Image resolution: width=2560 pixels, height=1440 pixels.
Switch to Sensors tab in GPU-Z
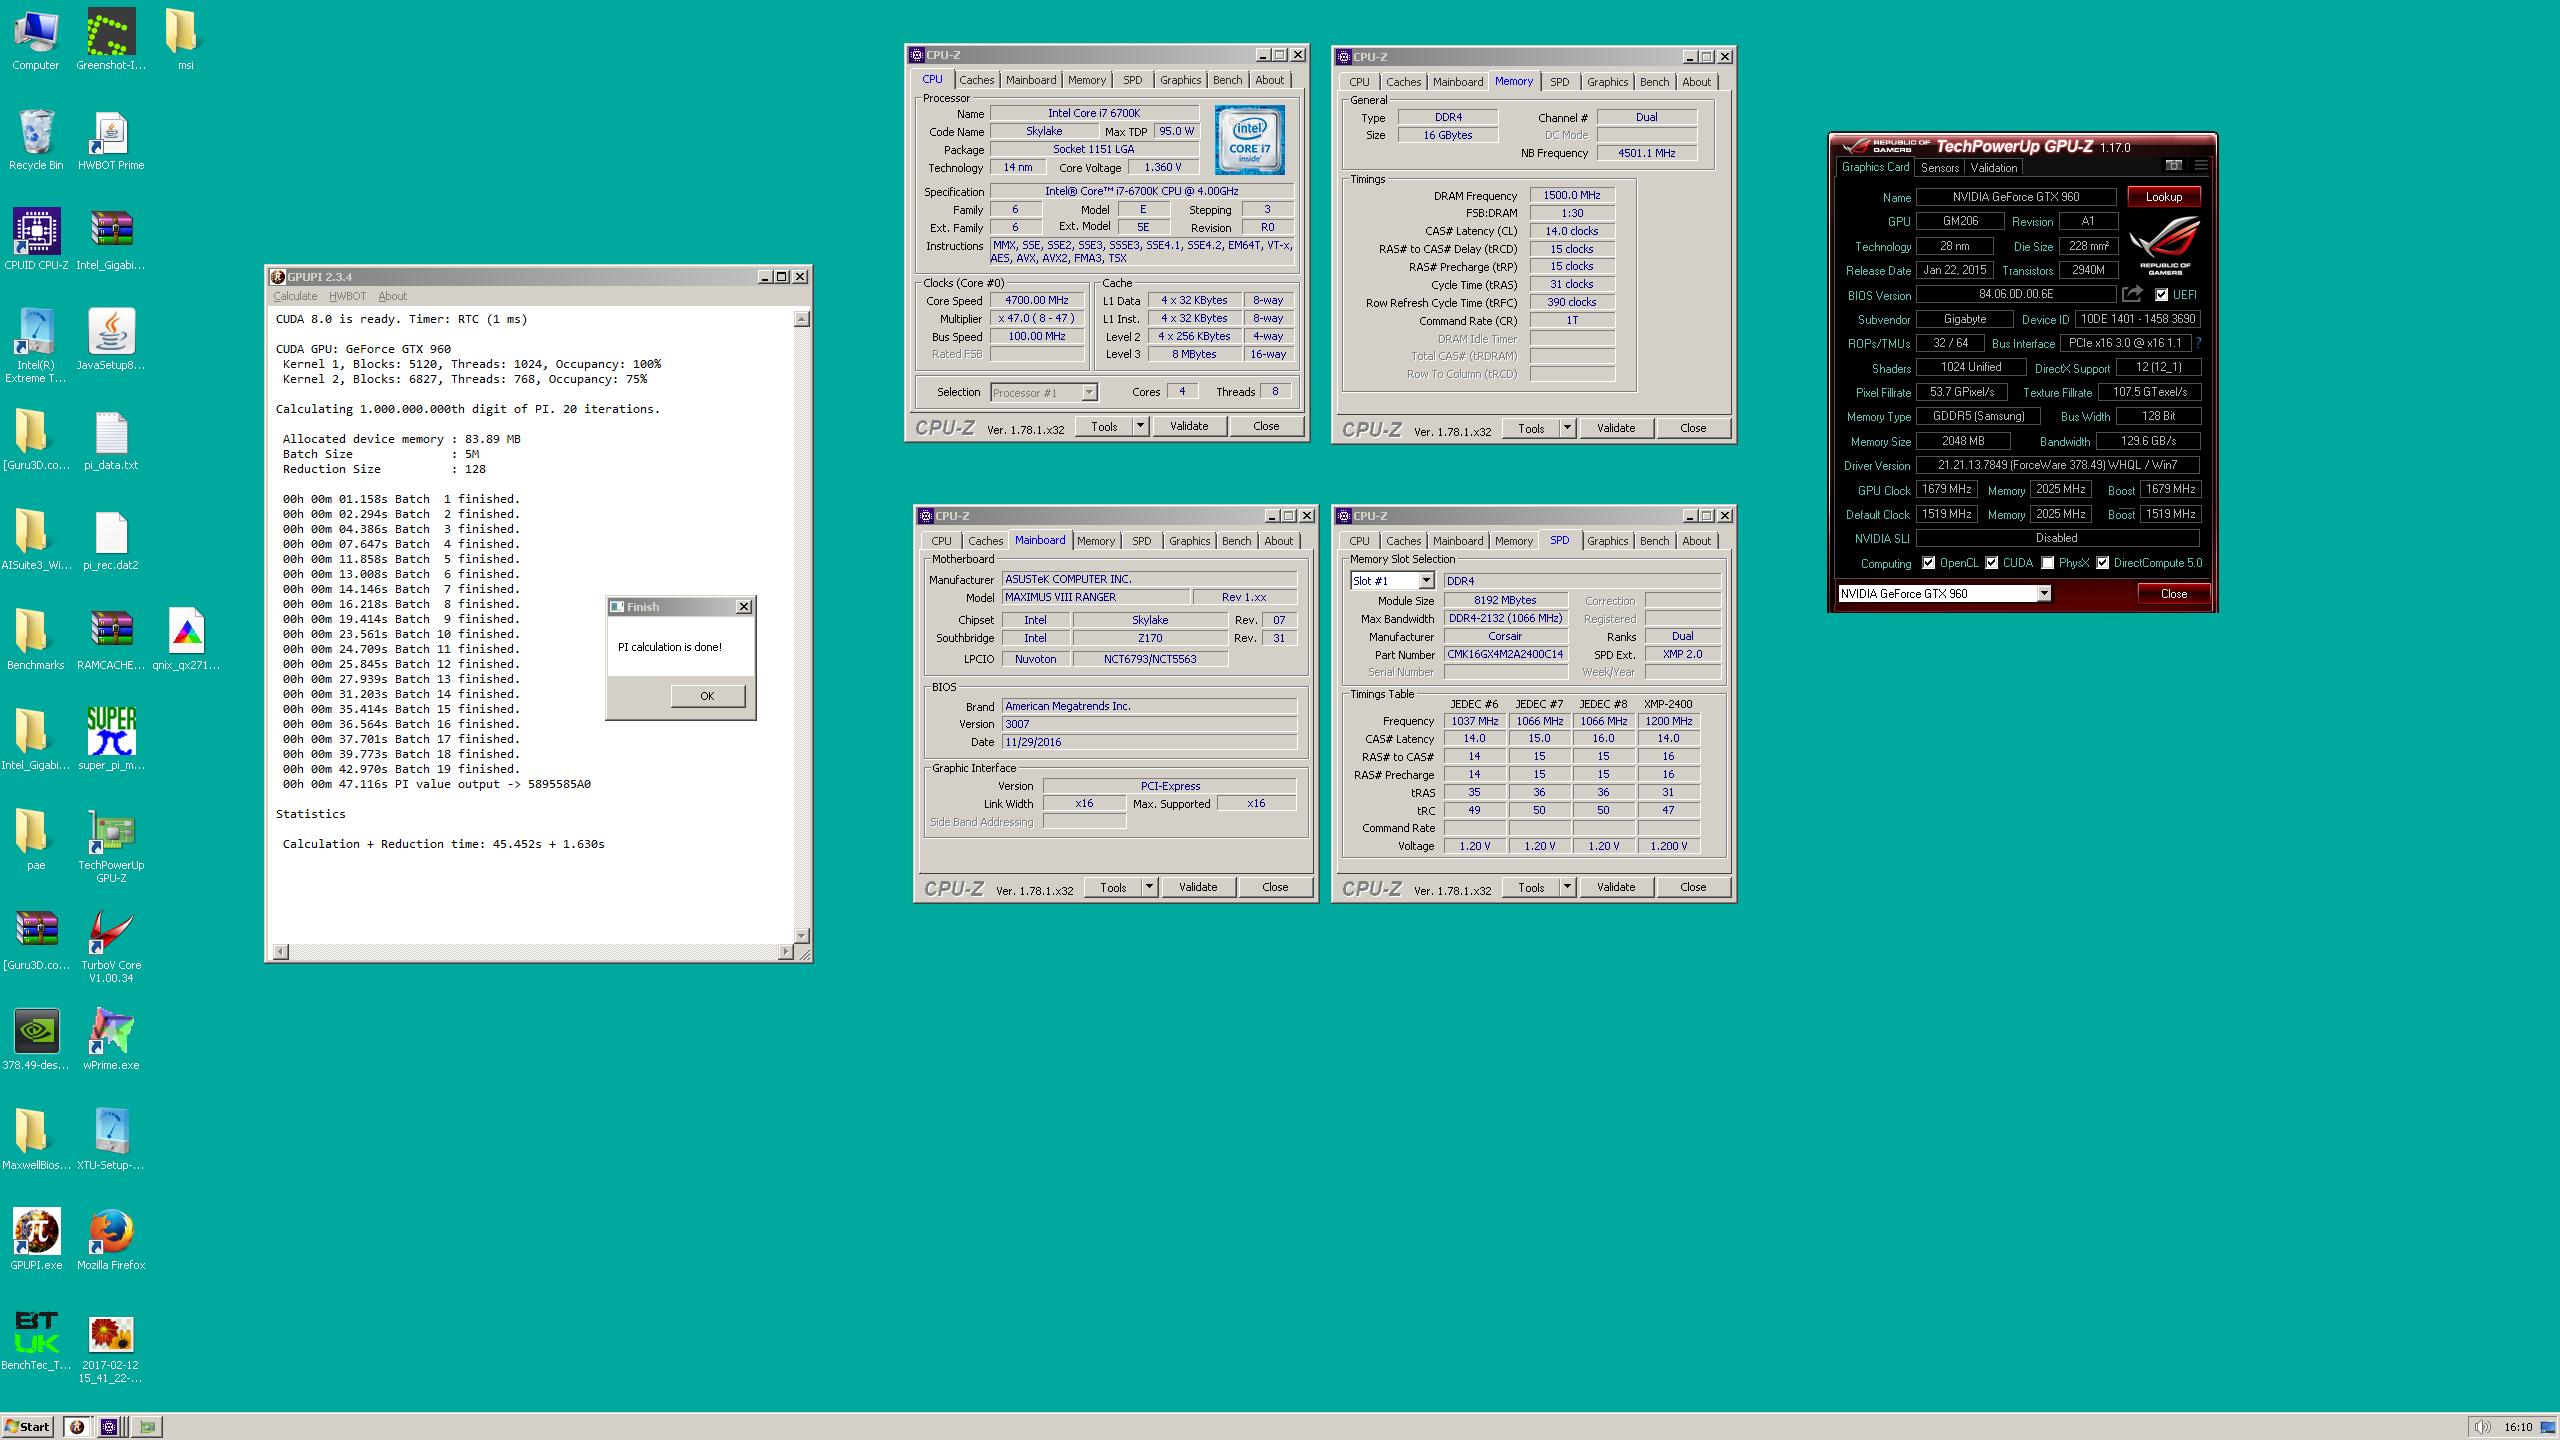(x=1939, y=168)
